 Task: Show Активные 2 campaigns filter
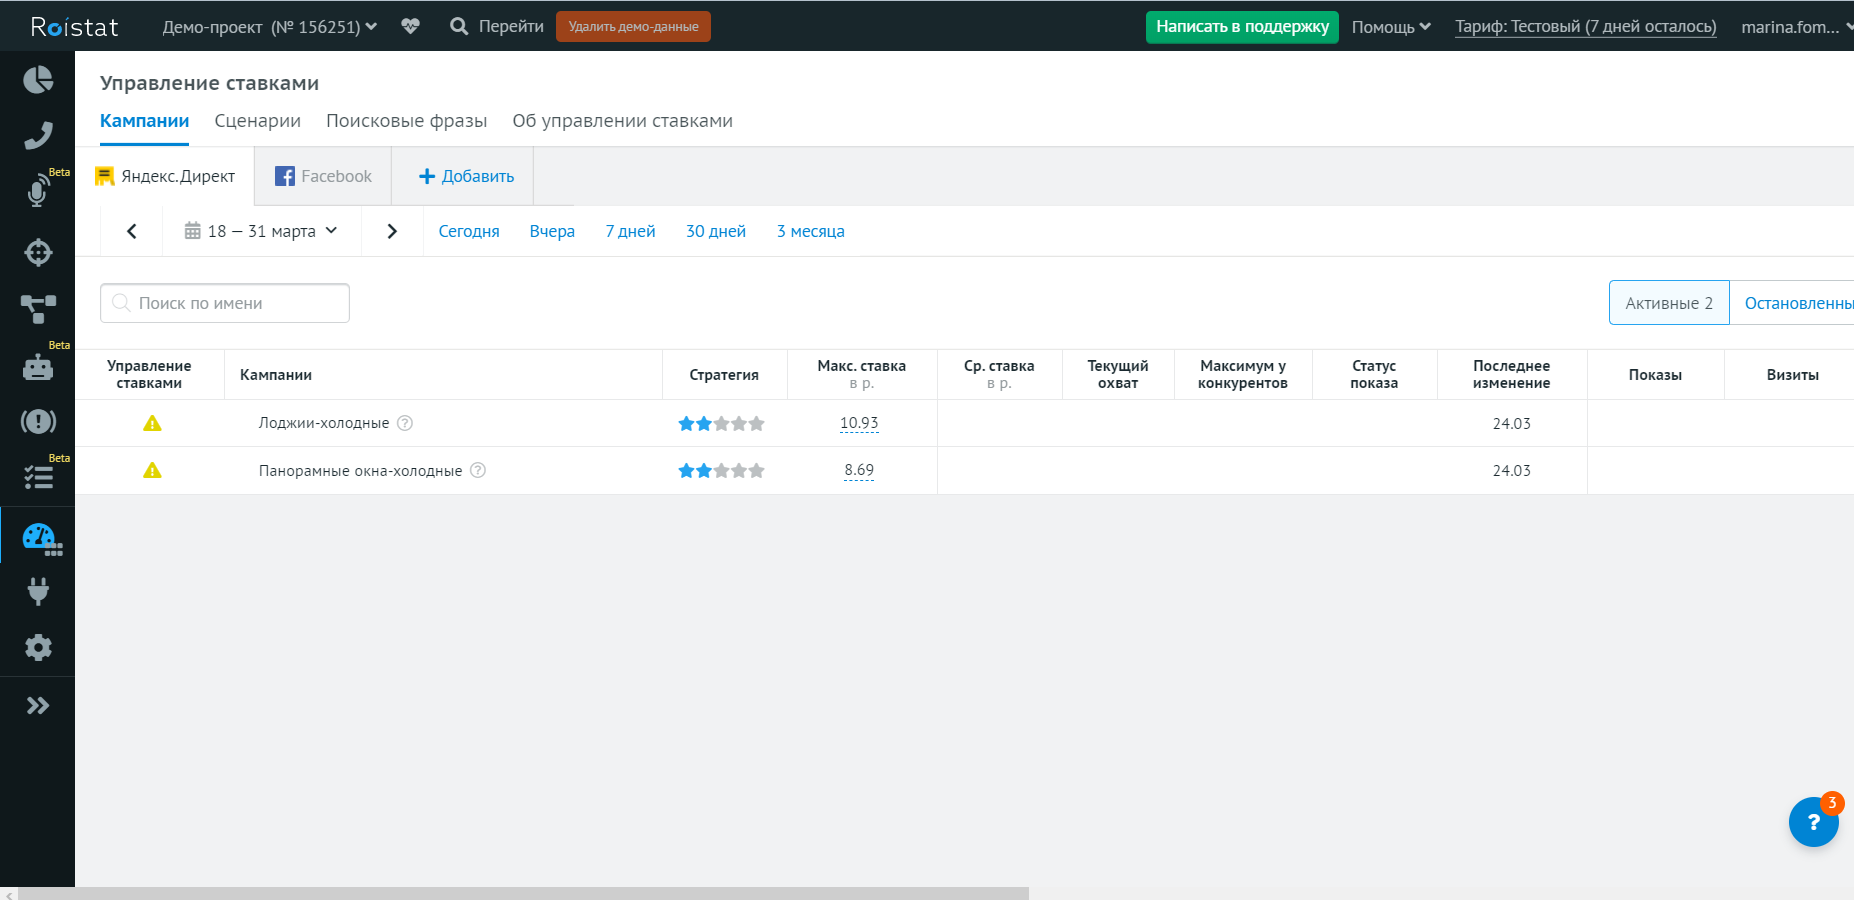pos(1668,303)
